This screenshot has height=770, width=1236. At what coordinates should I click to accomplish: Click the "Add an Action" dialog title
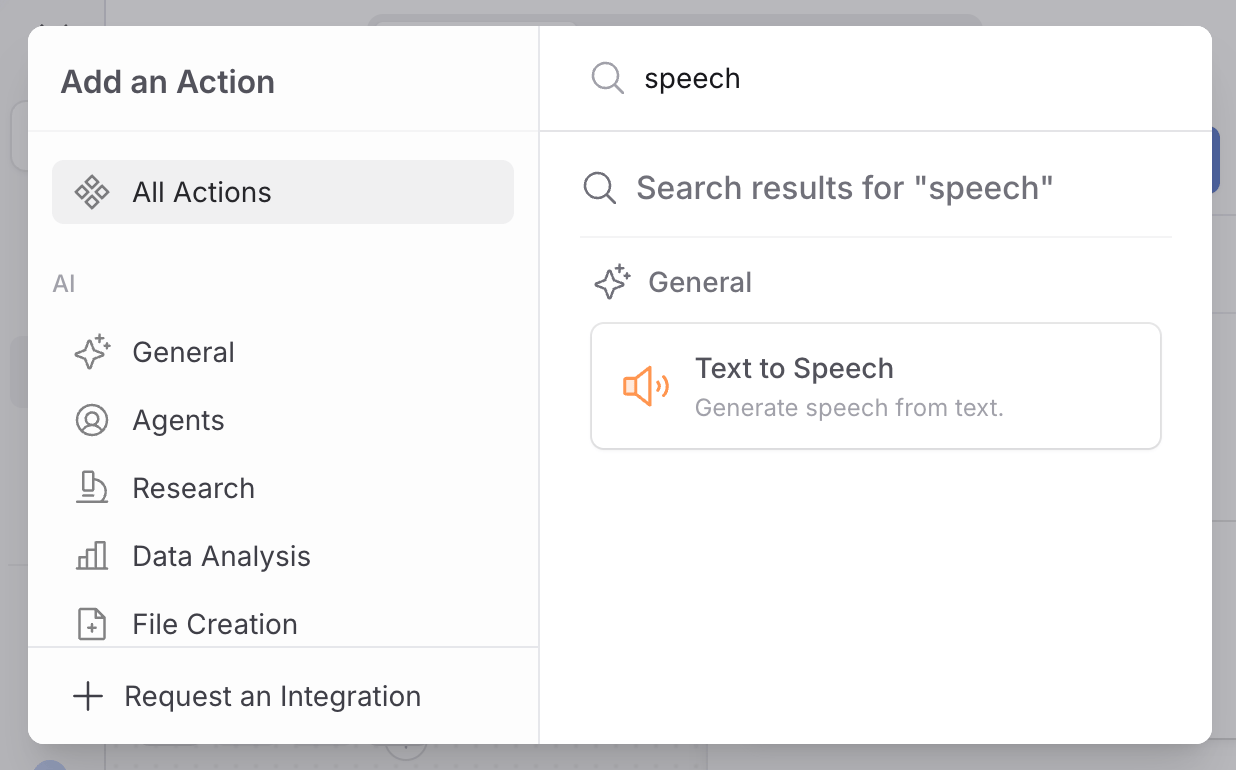point(168,82)
